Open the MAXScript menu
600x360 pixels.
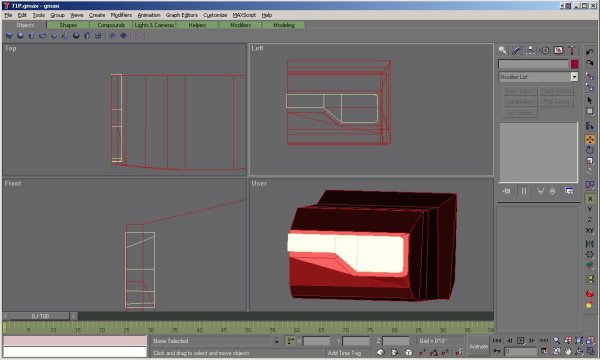coord(244,15)
